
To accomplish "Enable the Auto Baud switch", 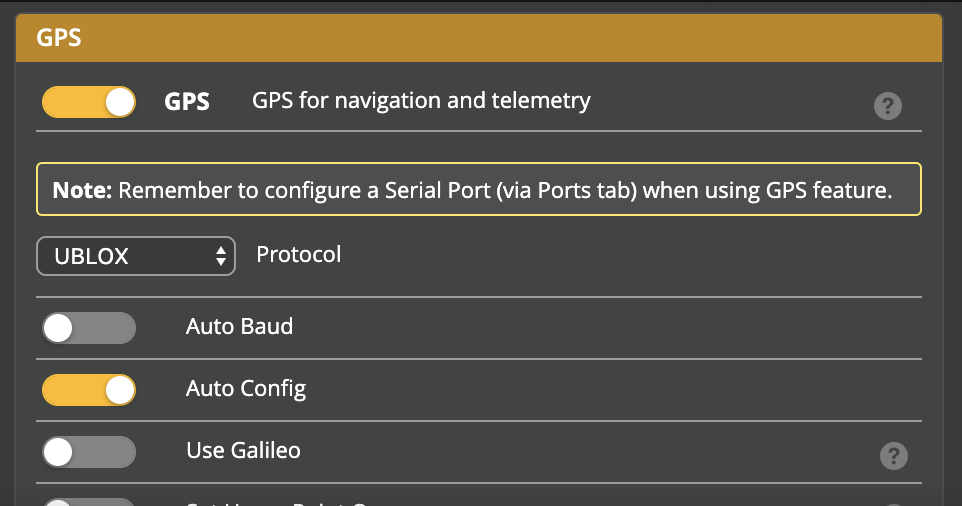I will (x=89, y=328).
